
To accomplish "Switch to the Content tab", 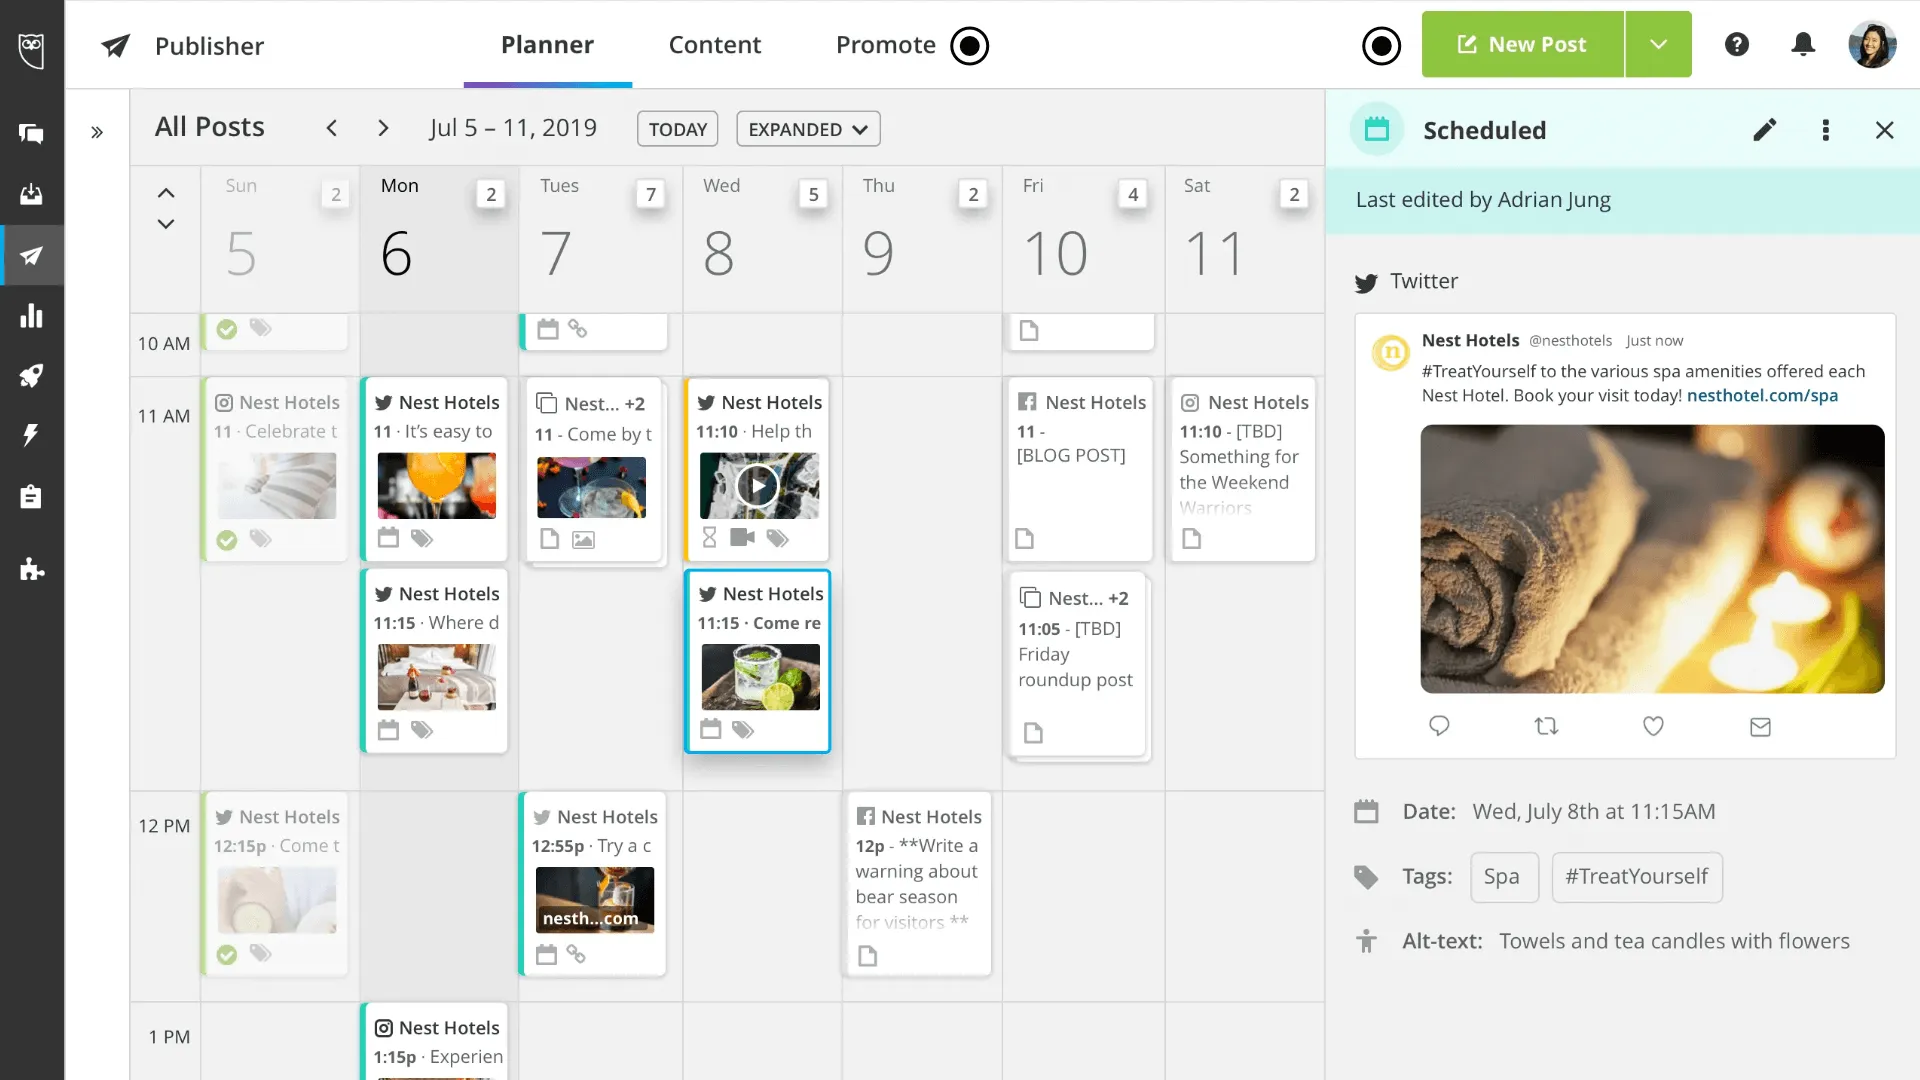I will click(715, 45).
